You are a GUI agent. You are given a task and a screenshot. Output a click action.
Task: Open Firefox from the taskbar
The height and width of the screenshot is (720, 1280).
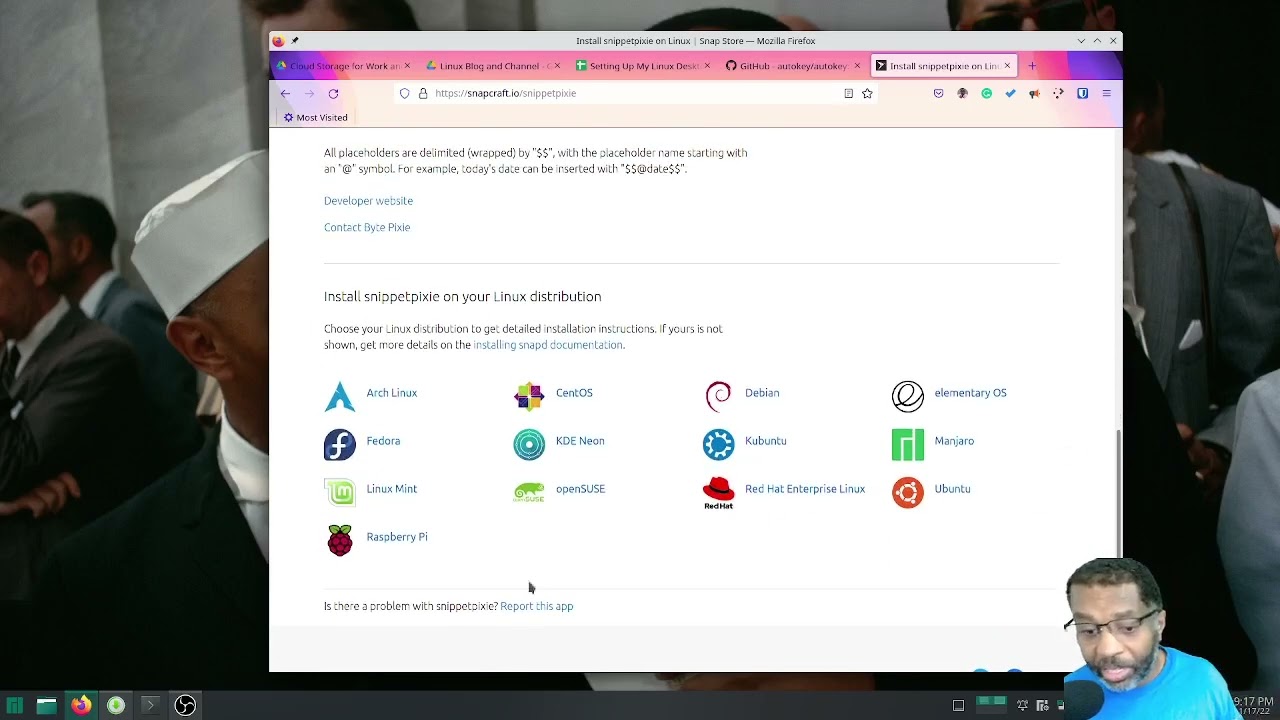coord(81,705)
